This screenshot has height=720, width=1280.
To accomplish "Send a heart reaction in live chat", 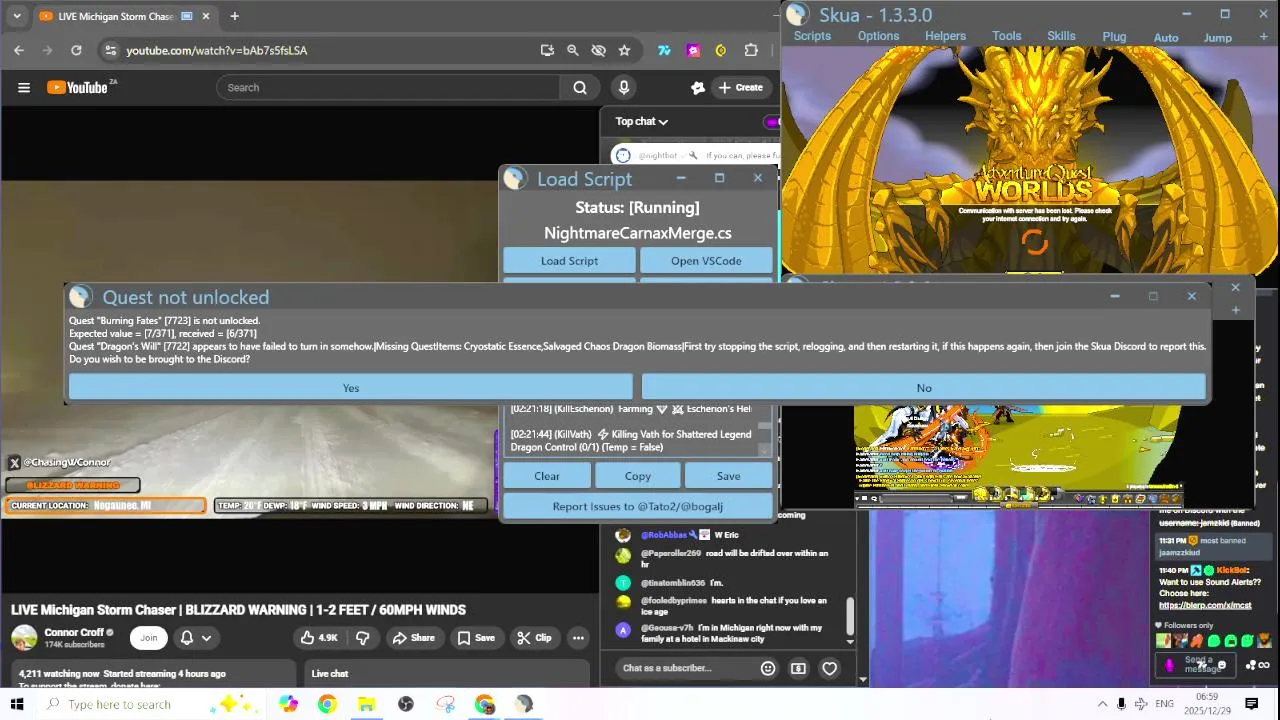I will point(829,668).
